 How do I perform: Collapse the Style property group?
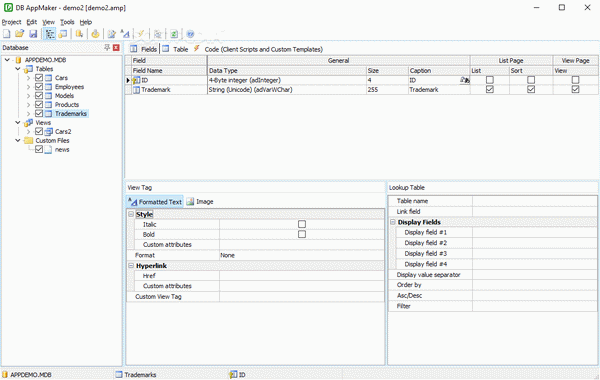(x=131, y=214)
